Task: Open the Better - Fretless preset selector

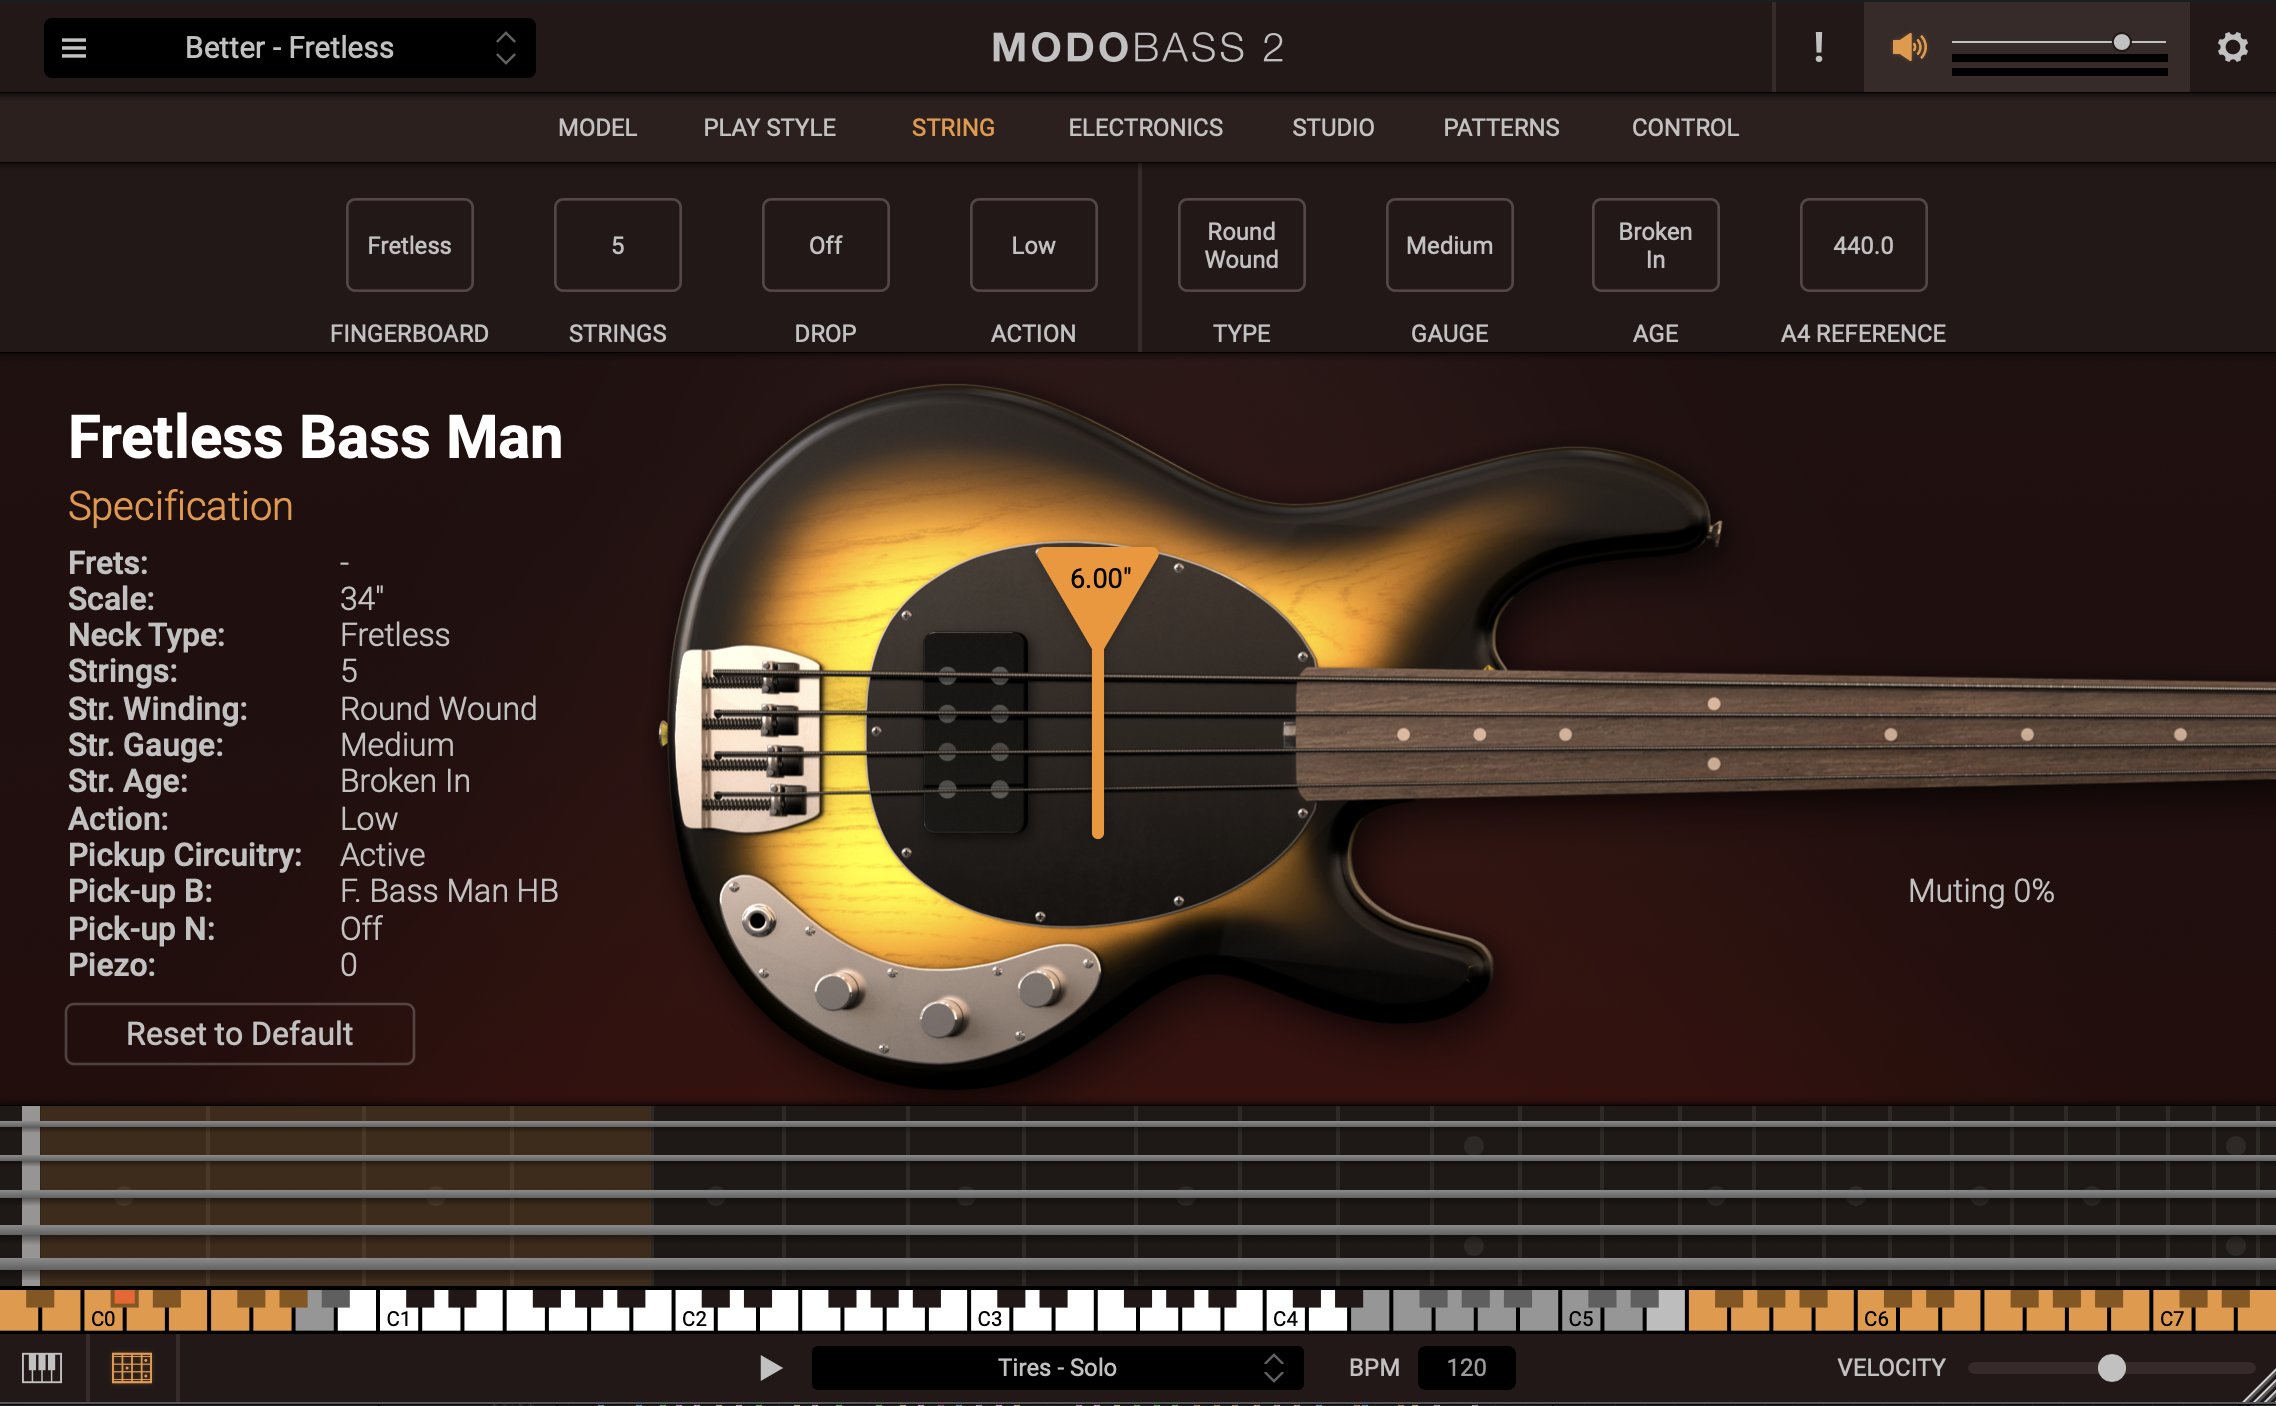Action: (290, 47)
